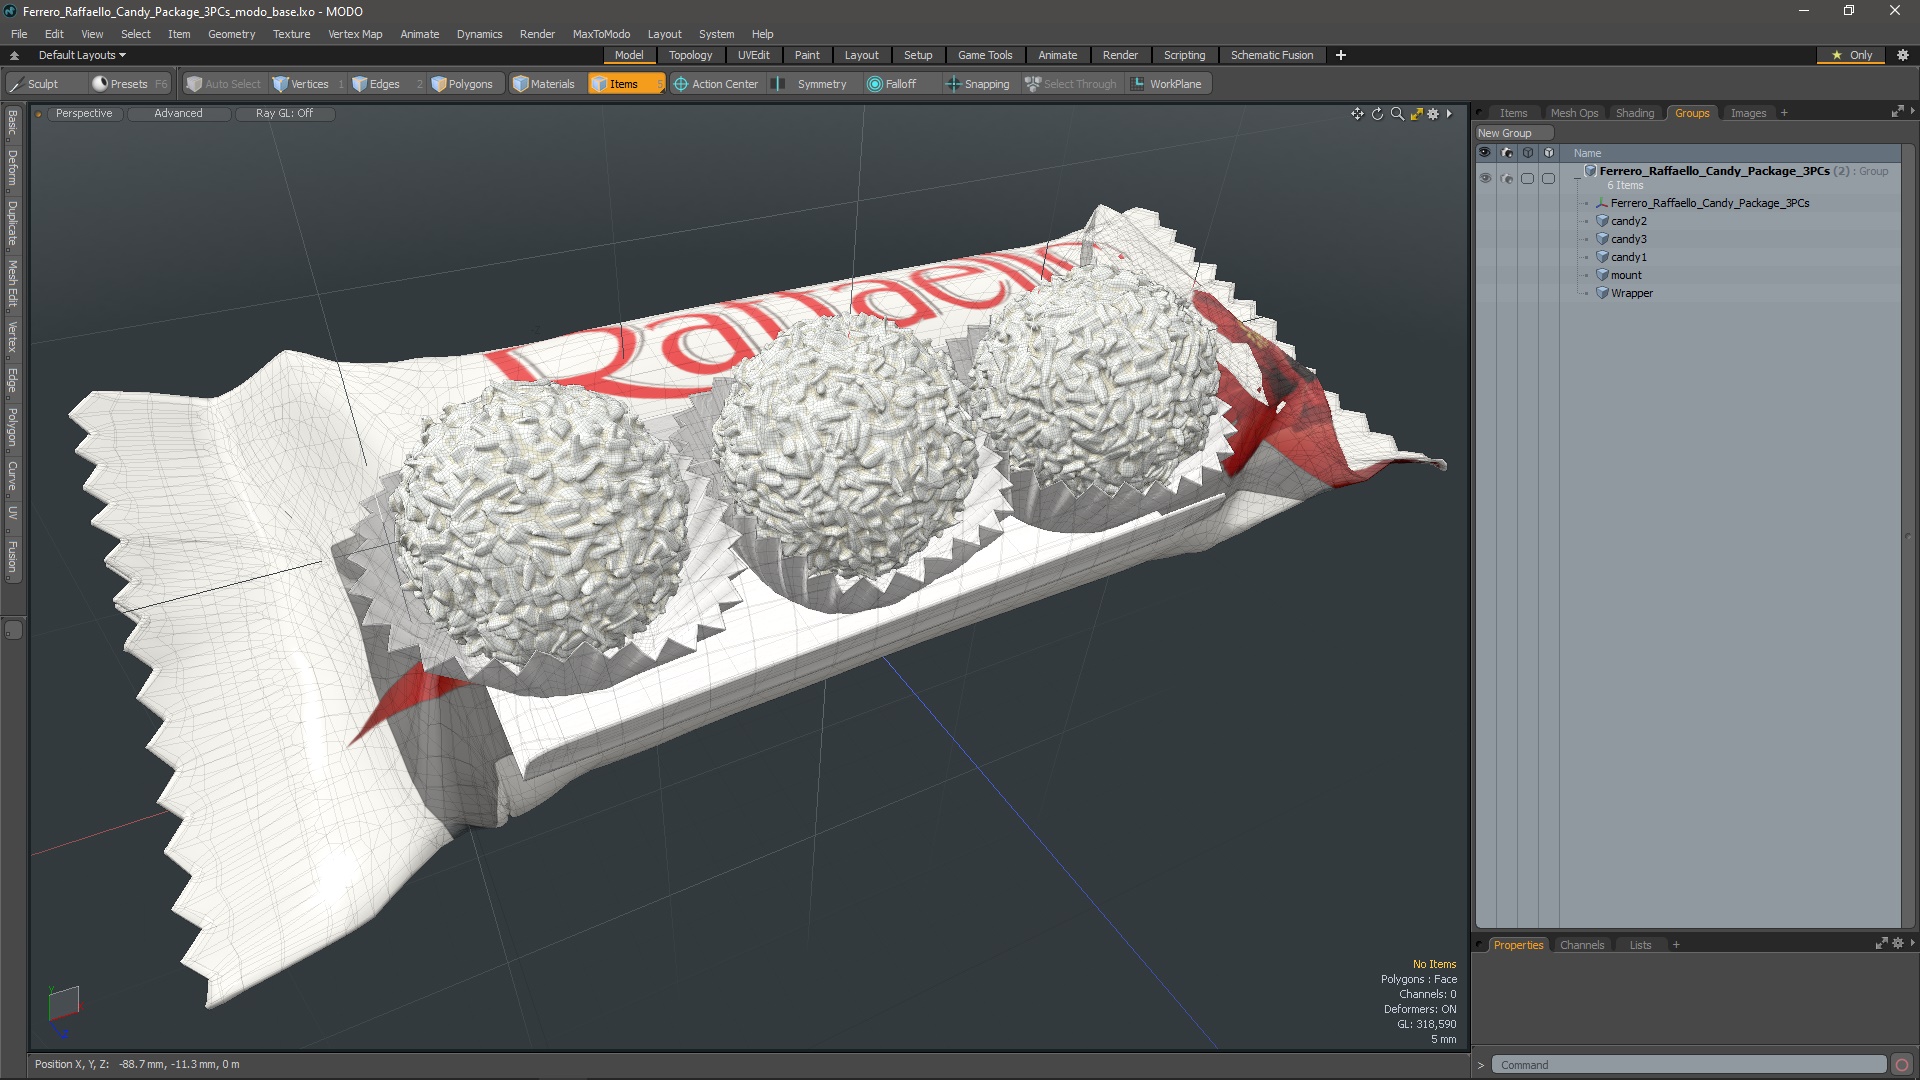The height and width of the screenshot is (1080, 1920).
Task: Expand Groups panel arrow menu
Action: click(x=1912, y=111)
